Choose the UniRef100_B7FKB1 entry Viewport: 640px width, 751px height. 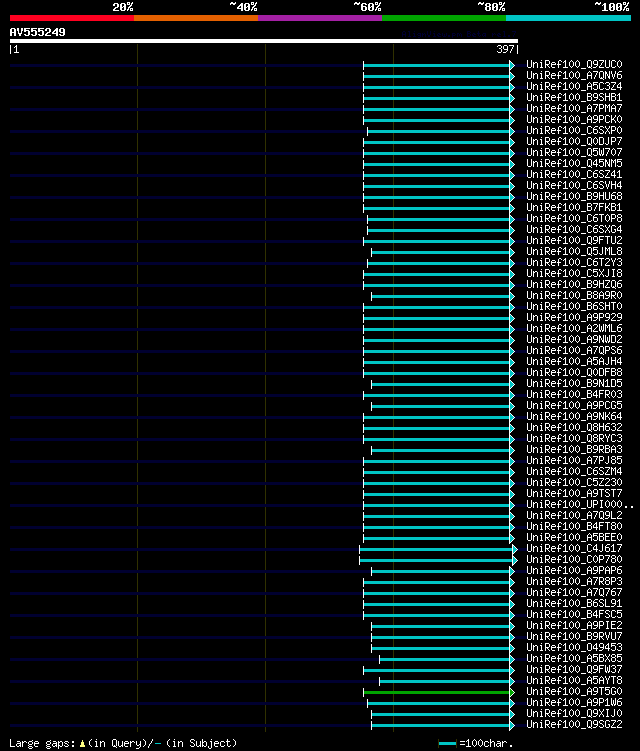(574, 207)
